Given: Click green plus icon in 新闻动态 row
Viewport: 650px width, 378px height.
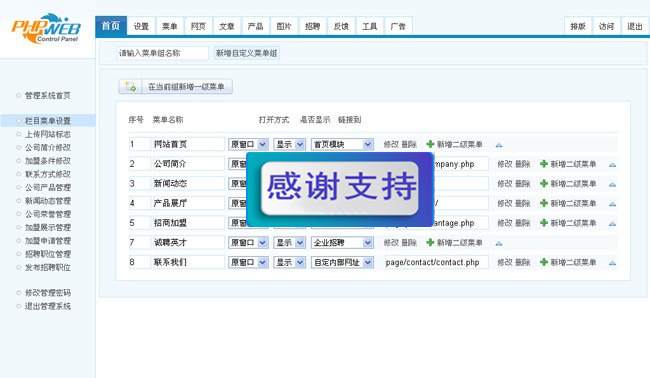Looking at the screenshot, I should tap(544, 184).
